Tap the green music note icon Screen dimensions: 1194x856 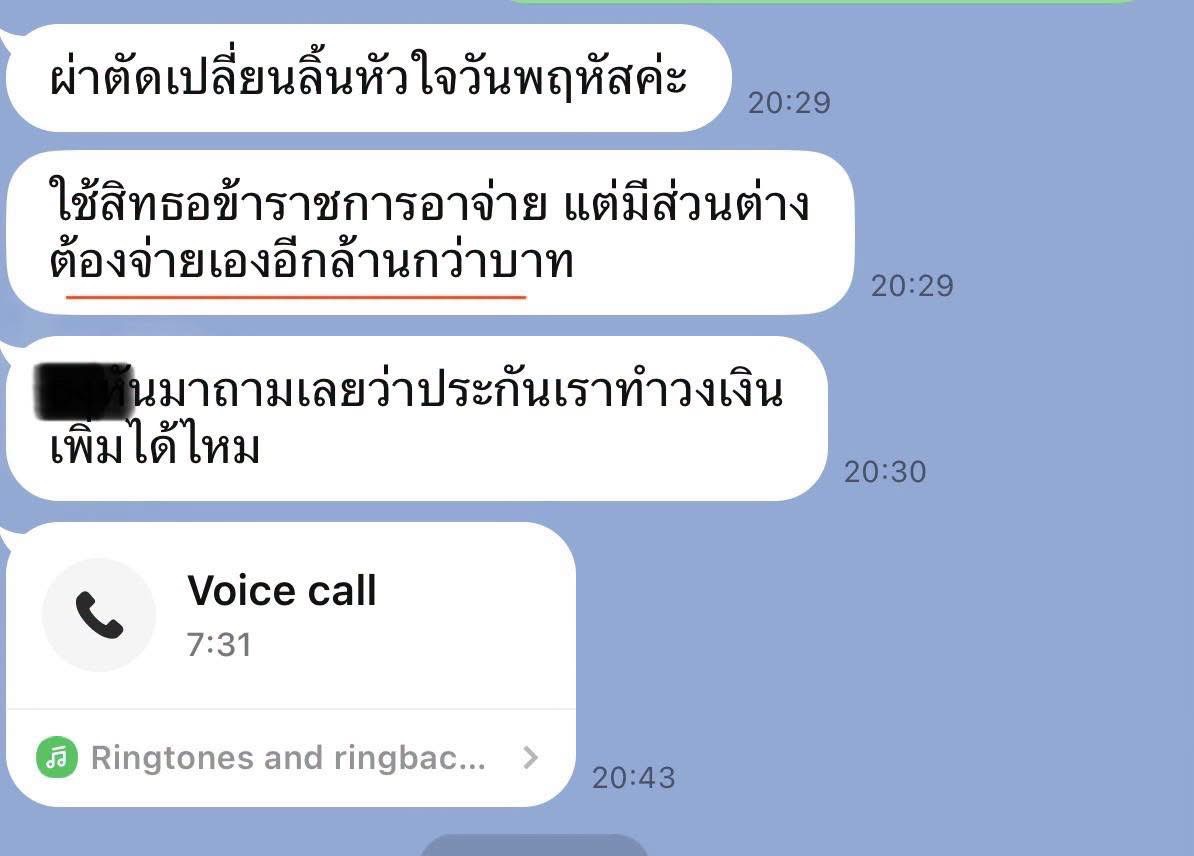pyautogui.click(x=57, y=758)
